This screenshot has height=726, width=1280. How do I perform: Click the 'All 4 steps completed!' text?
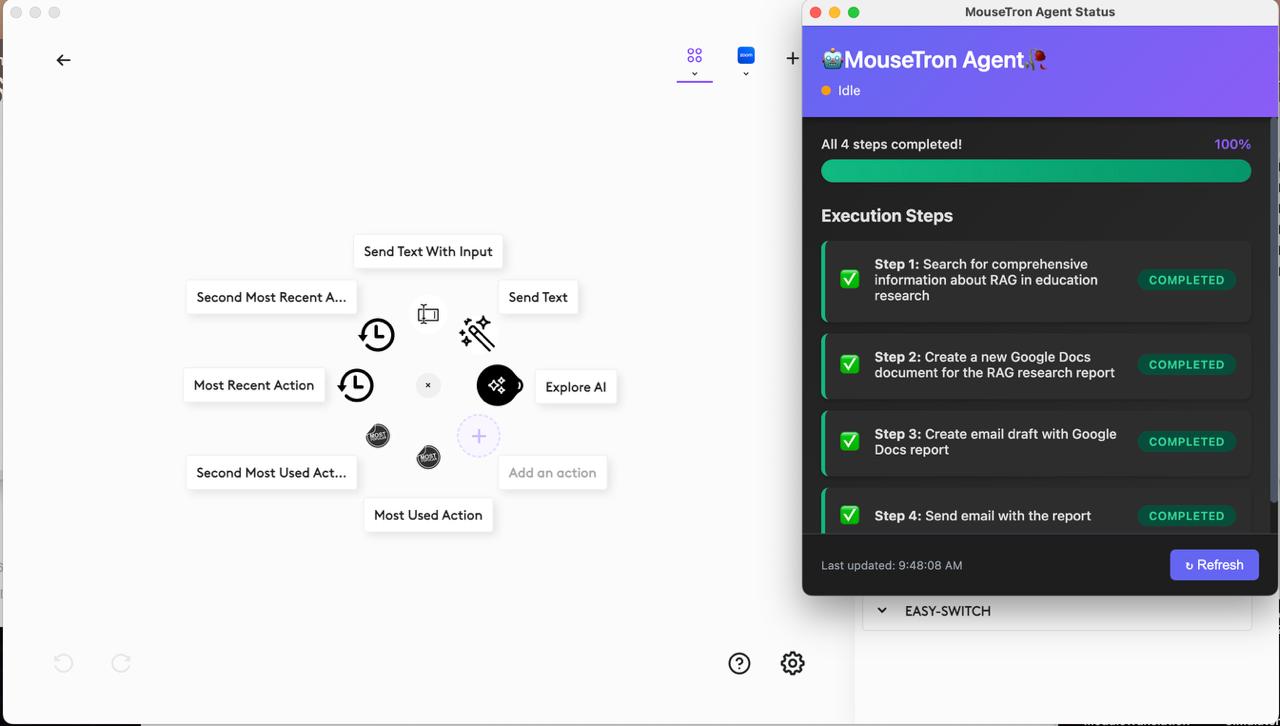[892, 144]
